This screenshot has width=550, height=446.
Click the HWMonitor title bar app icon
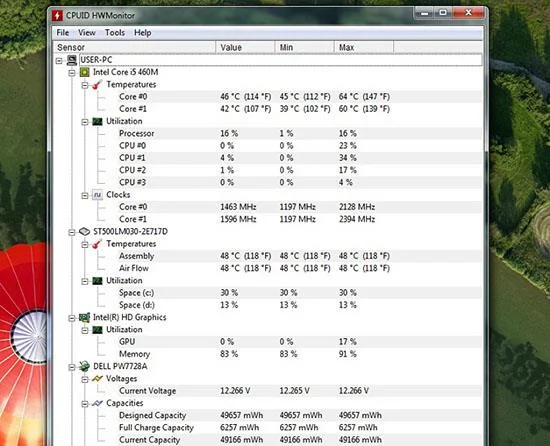57,16
